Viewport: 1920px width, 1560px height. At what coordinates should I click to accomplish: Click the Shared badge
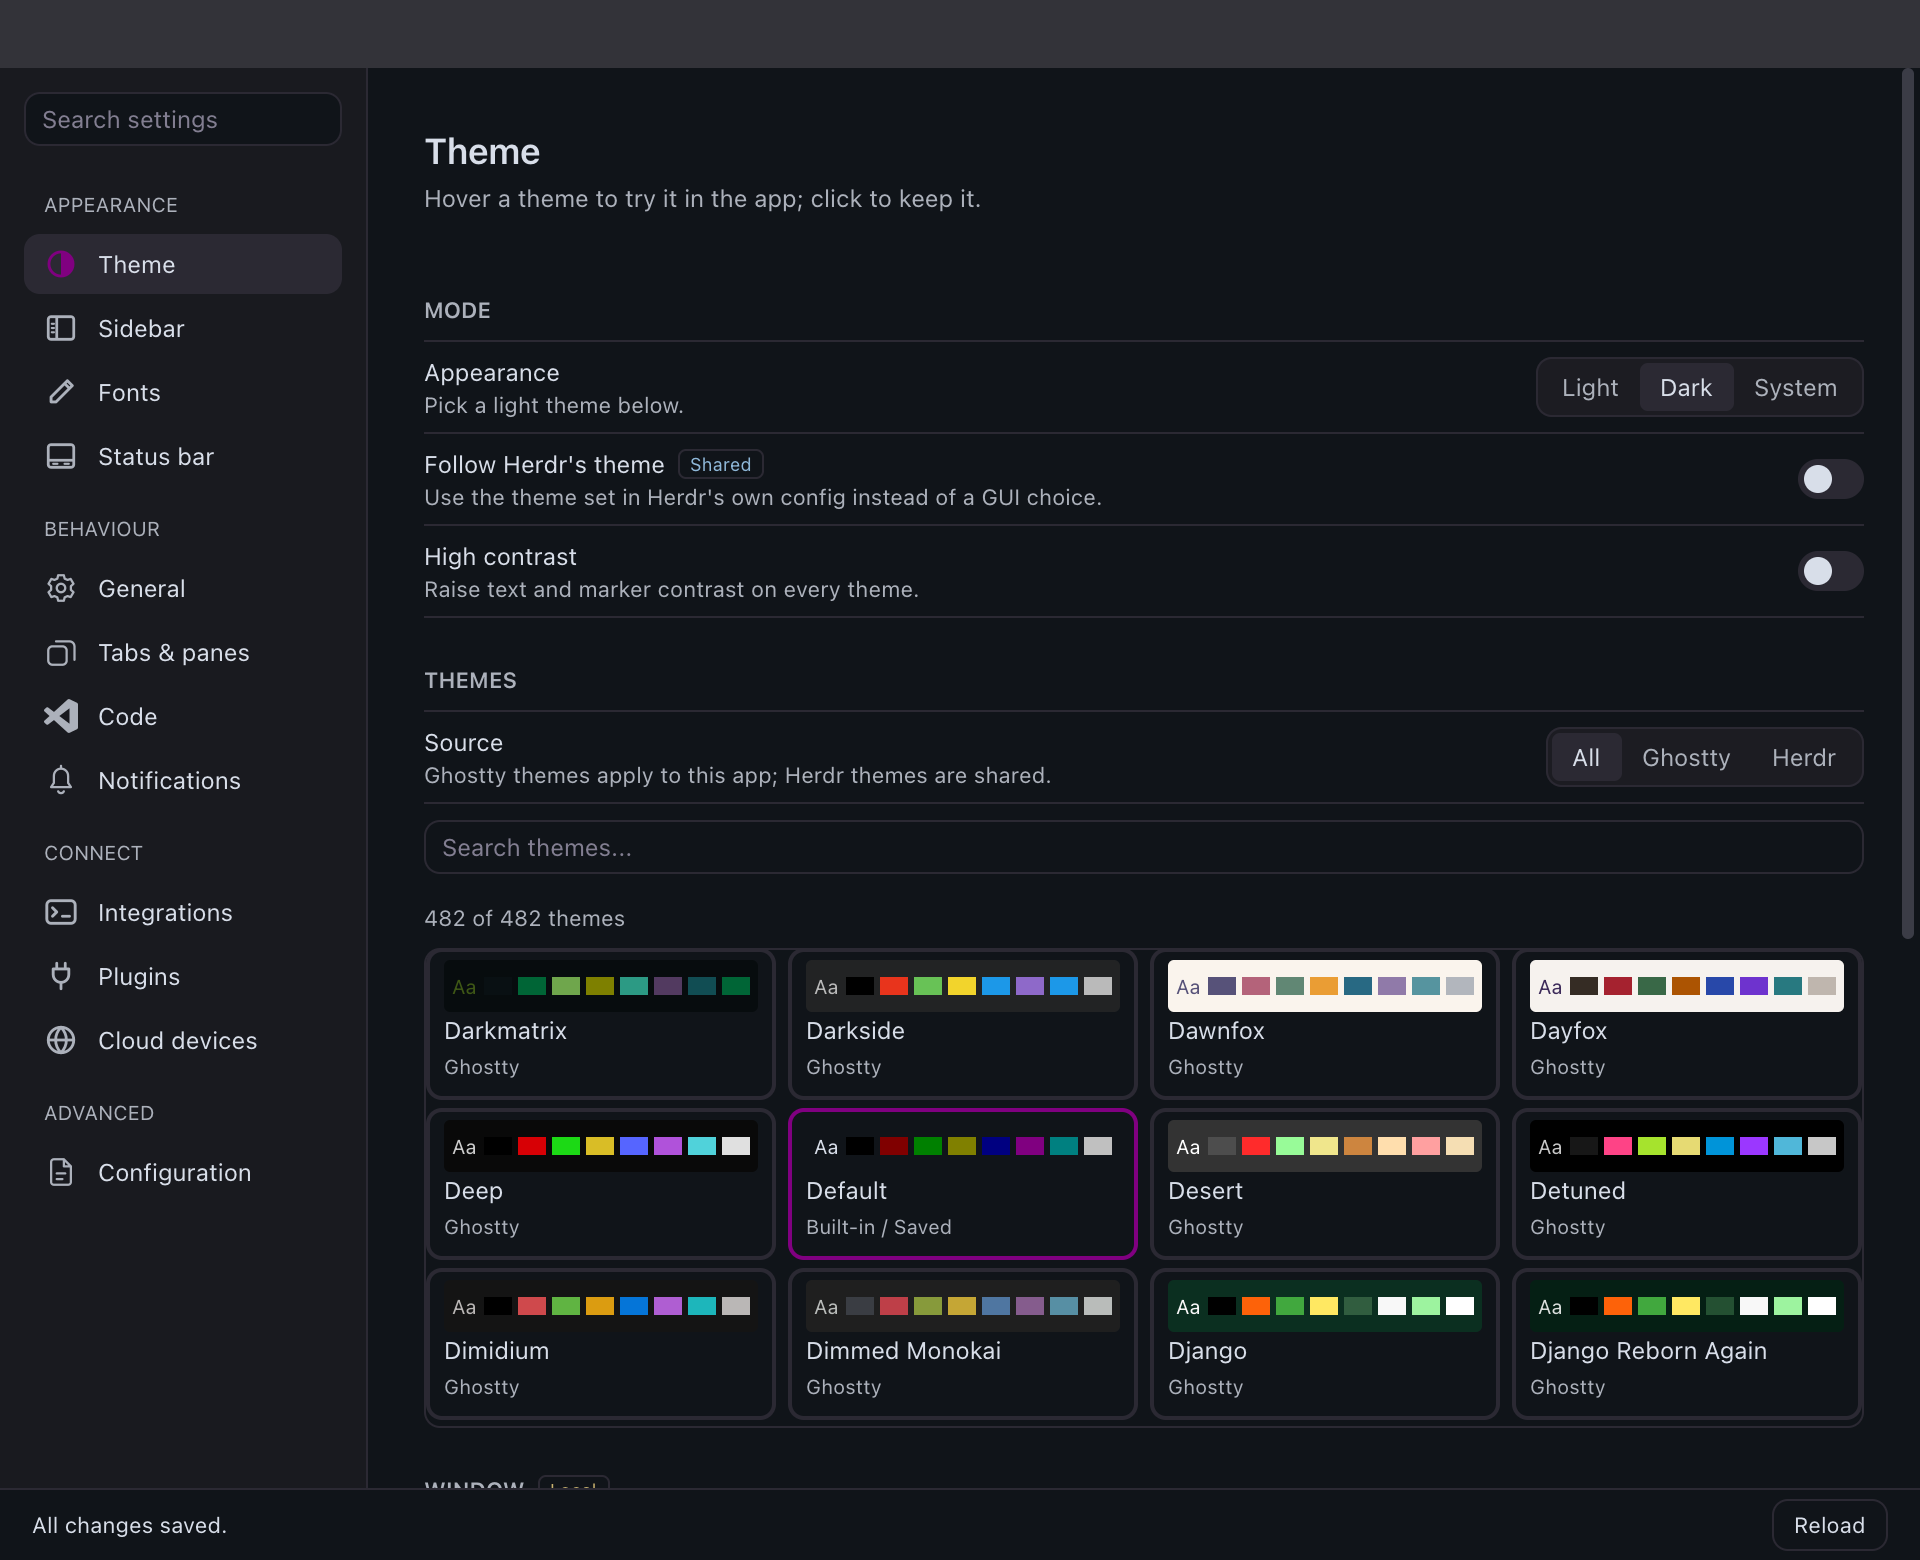point(720,464)
